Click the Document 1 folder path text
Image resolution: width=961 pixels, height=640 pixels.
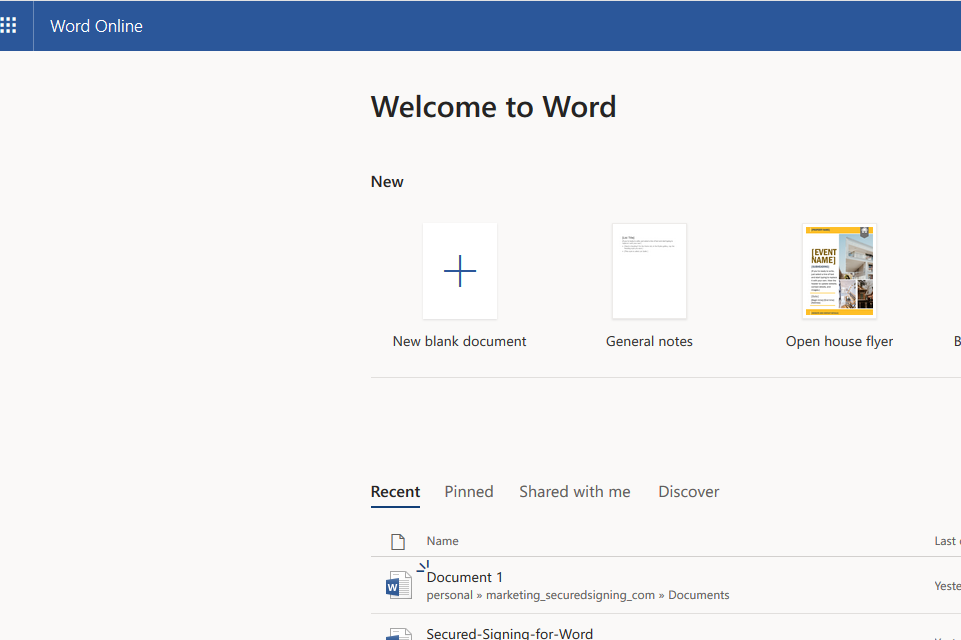pyautogui.click(x=578, y=595)
